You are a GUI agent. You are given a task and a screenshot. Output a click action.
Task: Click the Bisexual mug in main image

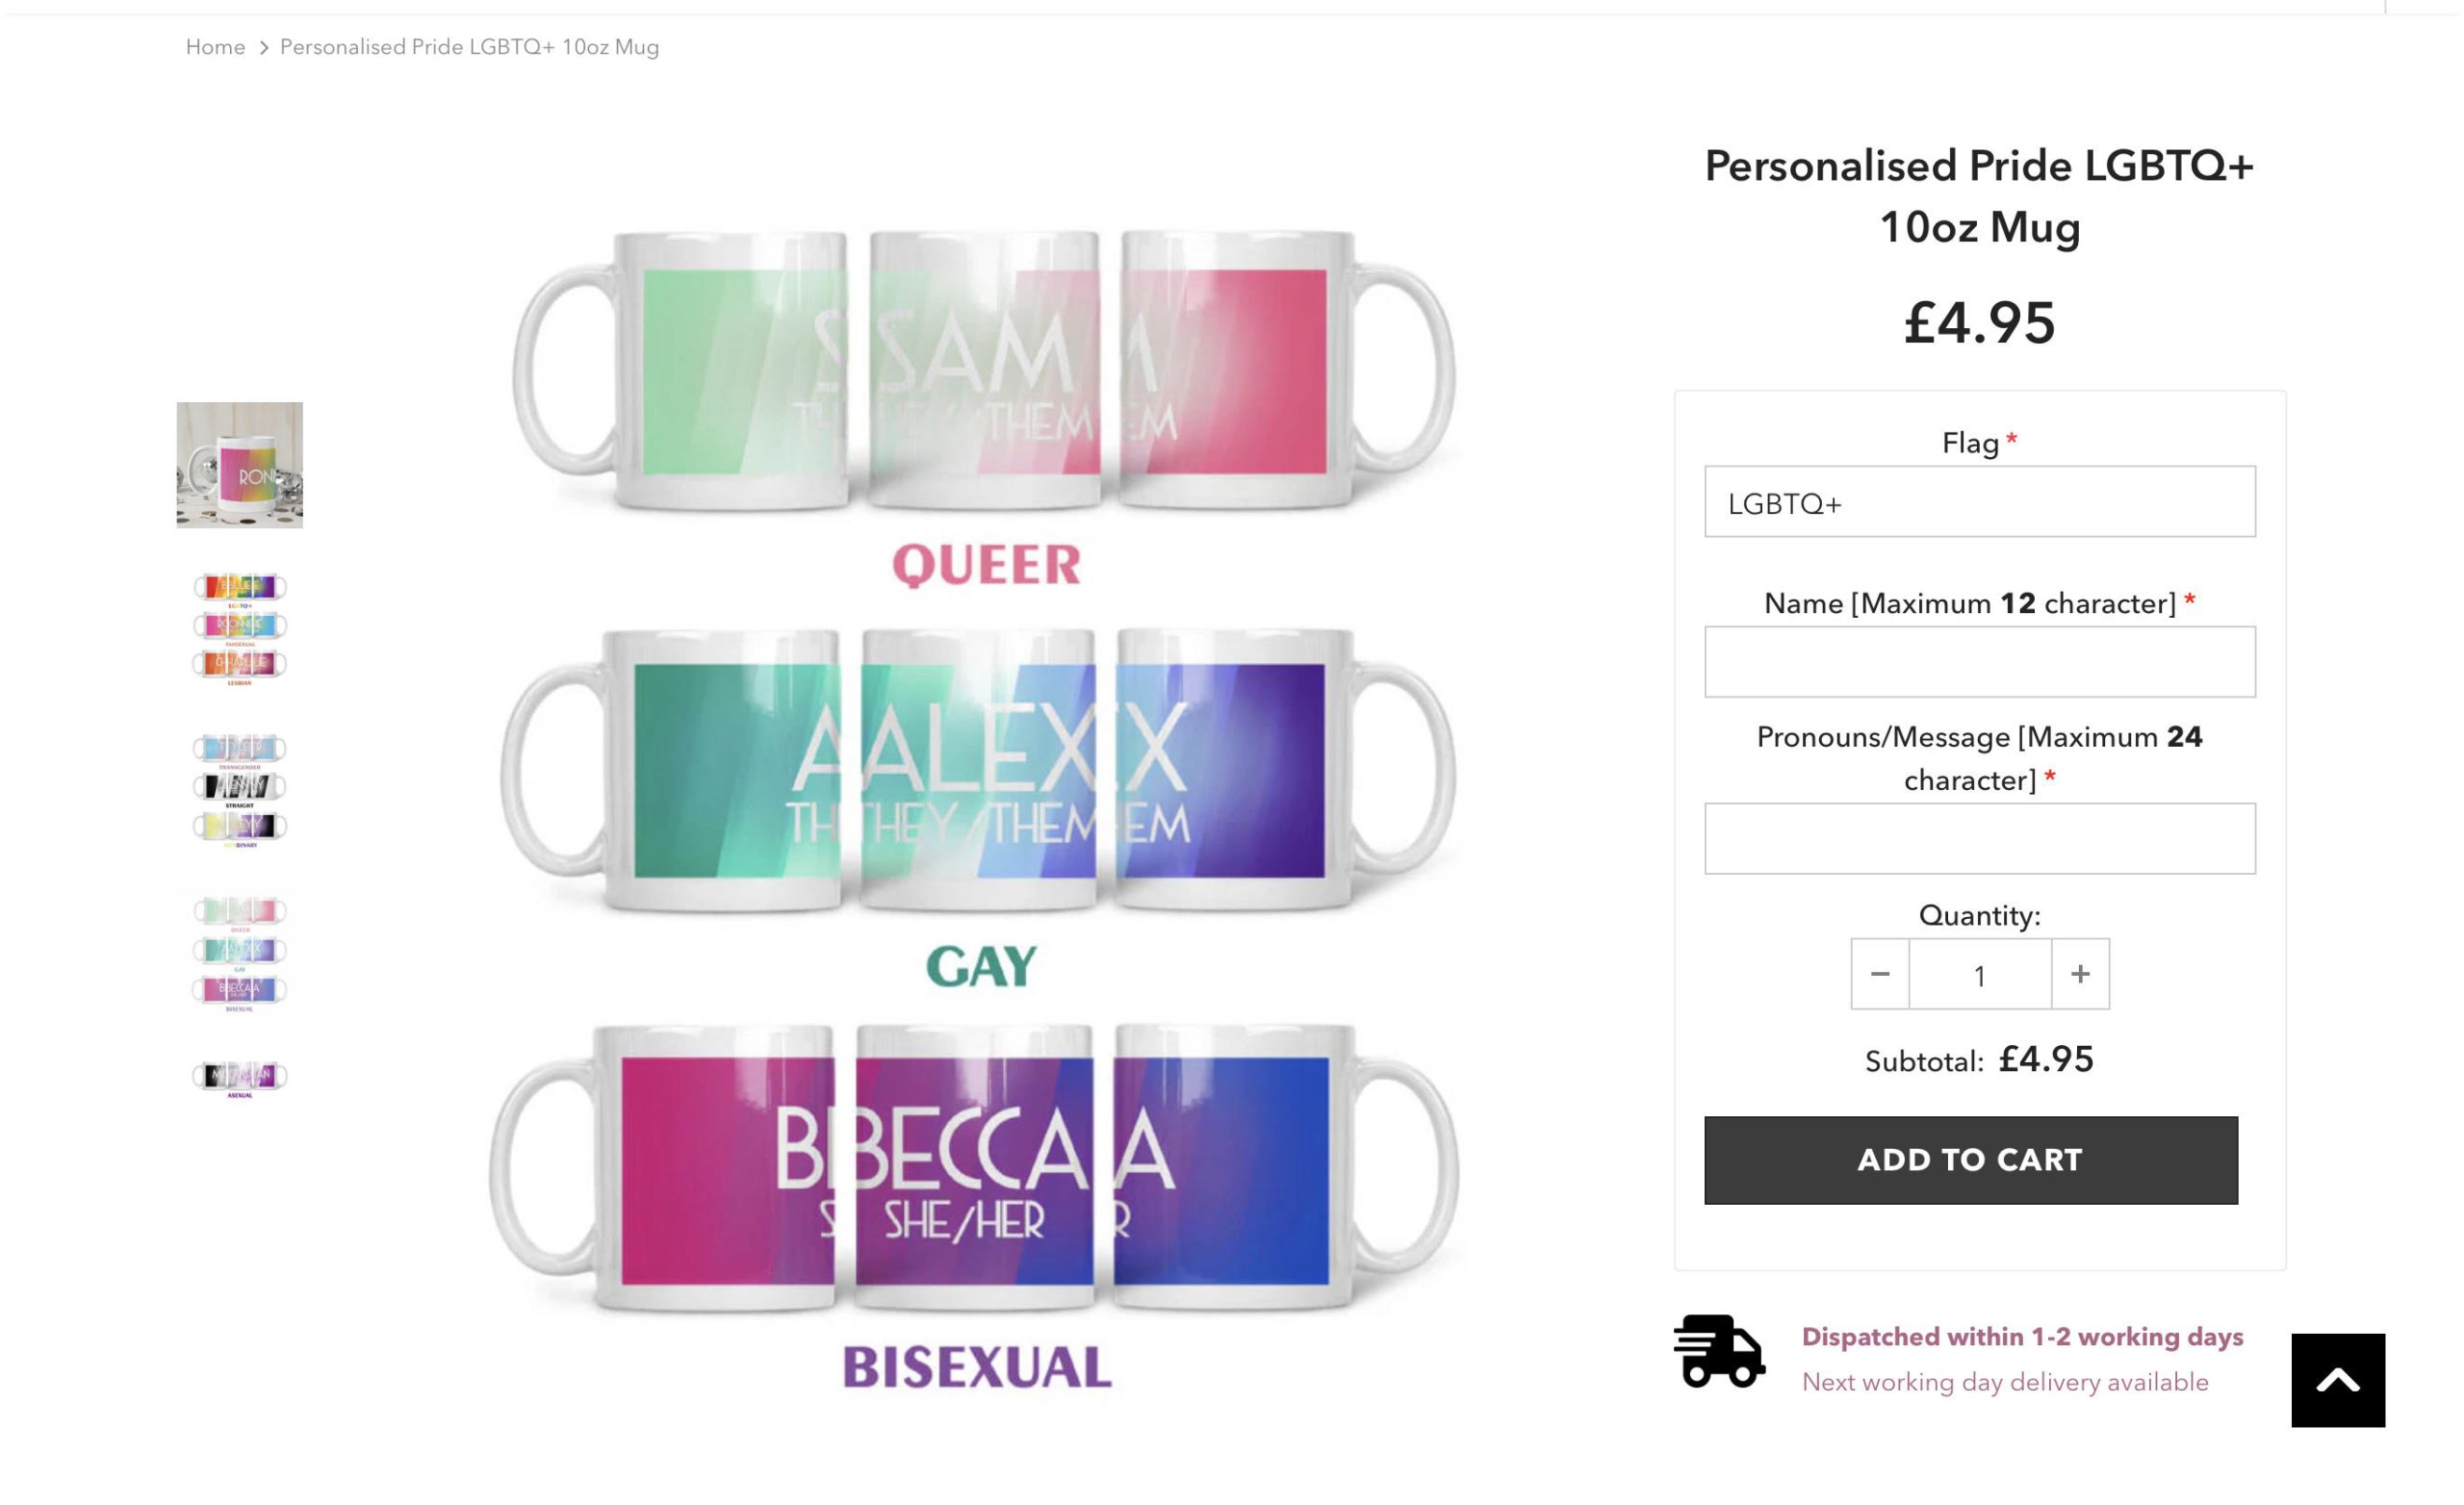coord(975,1170)
